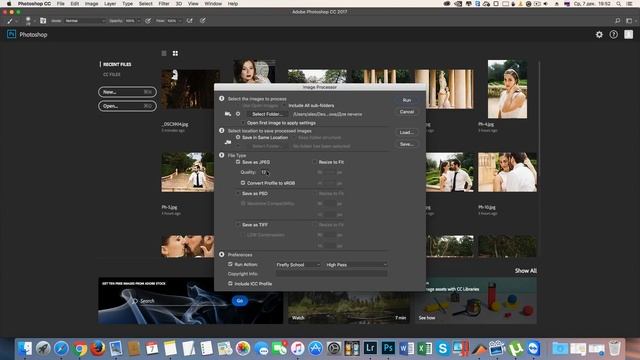The height and width of the screenshot is (360, 640).
Task: Open the Filter menu
Action: 164,4
